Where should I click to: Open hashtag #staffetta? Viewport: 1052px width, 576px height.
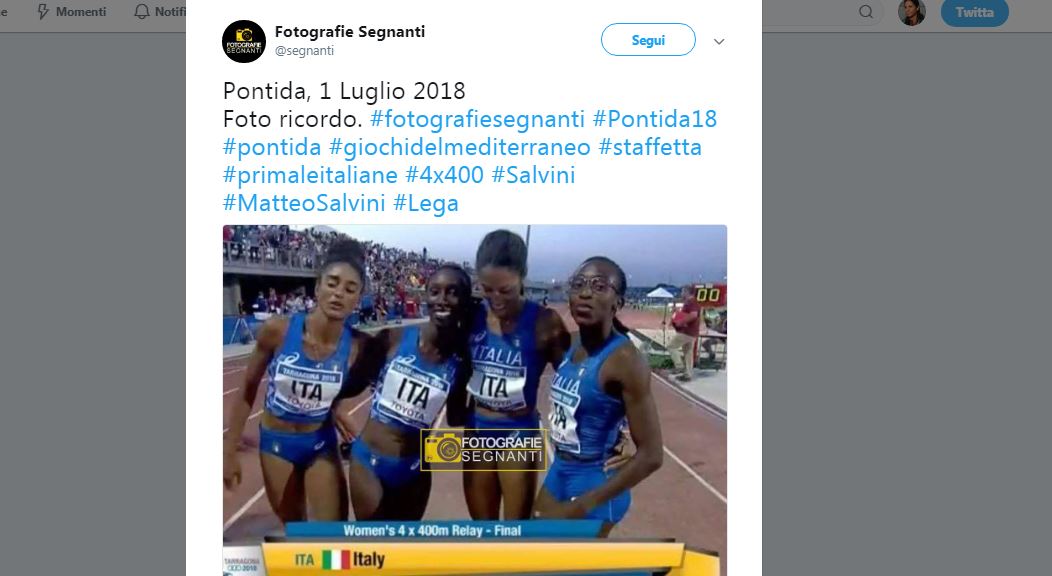[650, 148]
